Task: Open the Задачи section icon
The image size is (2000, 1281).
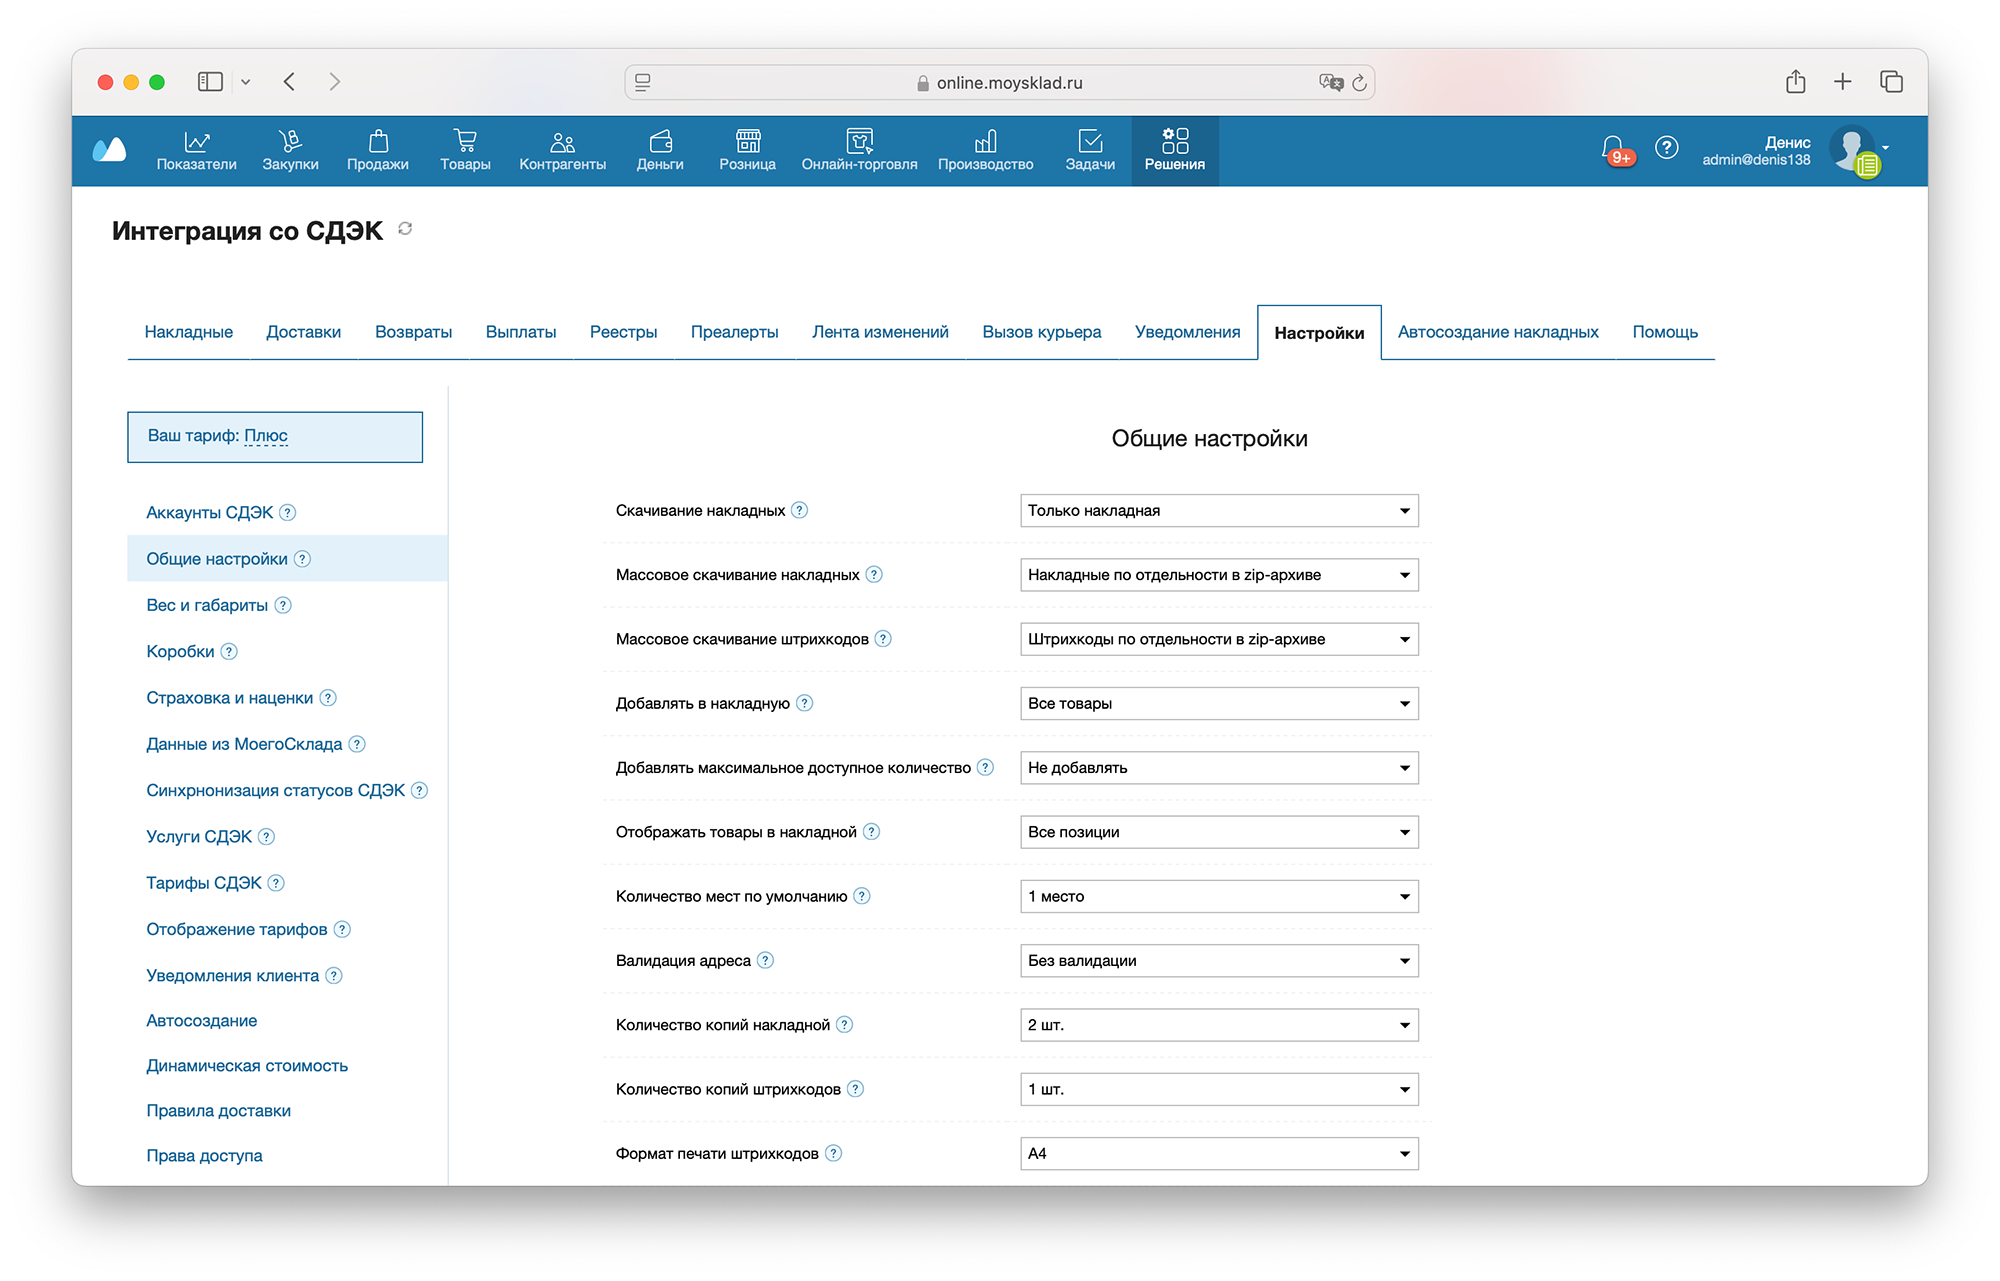Action: [x=1090, y=142]
